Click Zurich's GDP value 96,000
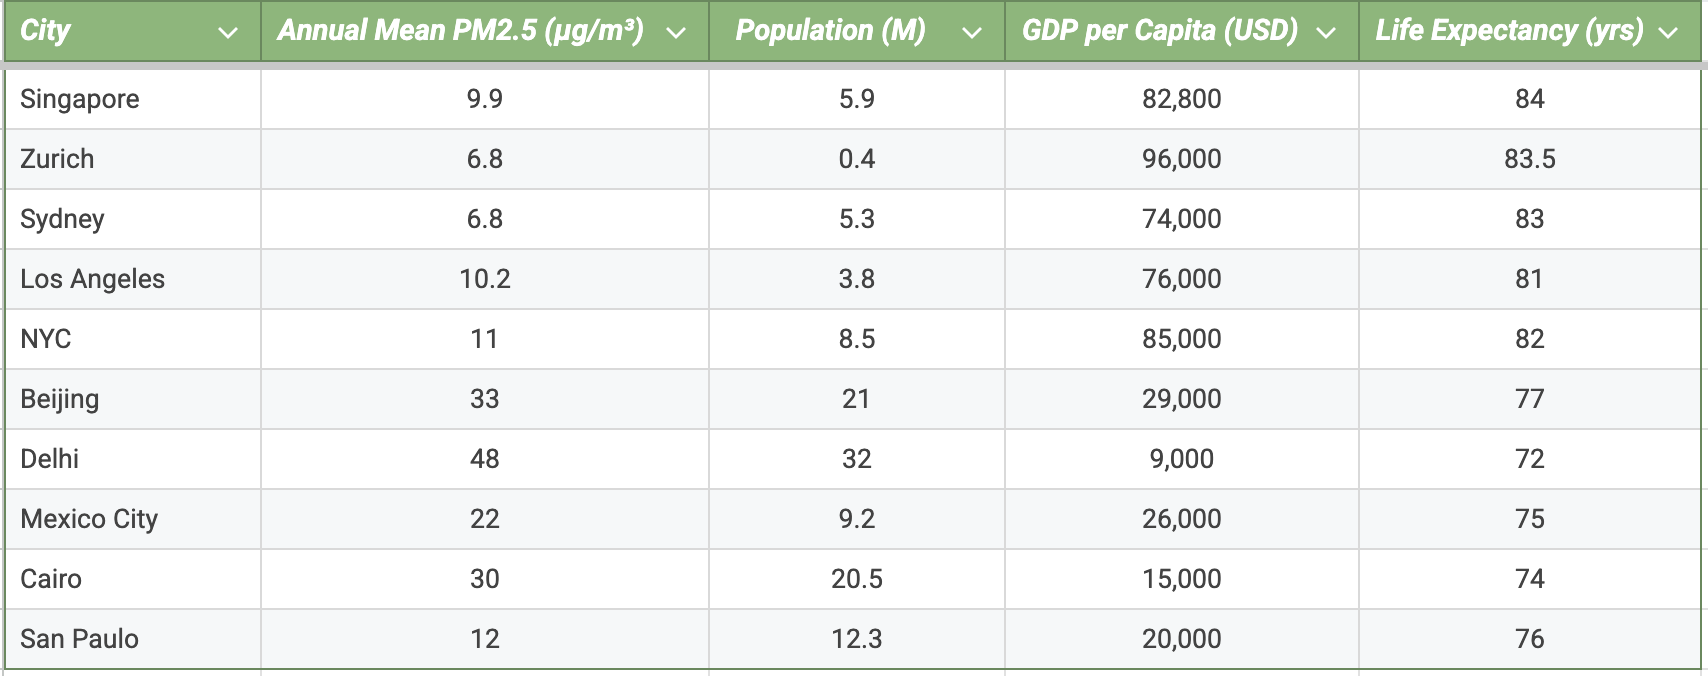 [x=1182, y=159]
